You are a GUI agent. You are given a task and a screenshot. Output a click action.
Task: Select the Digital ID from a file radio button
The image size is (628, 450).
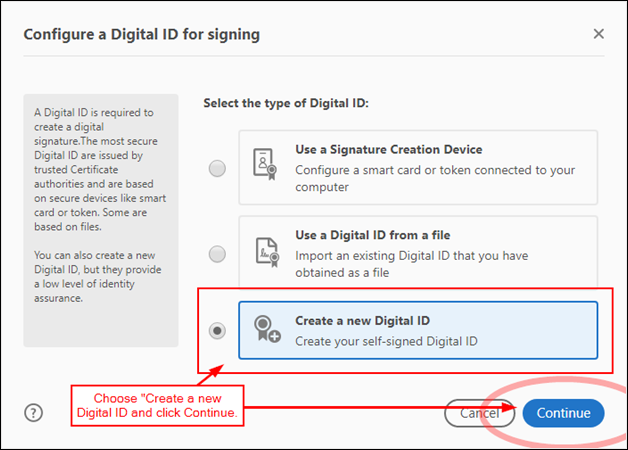217,254
